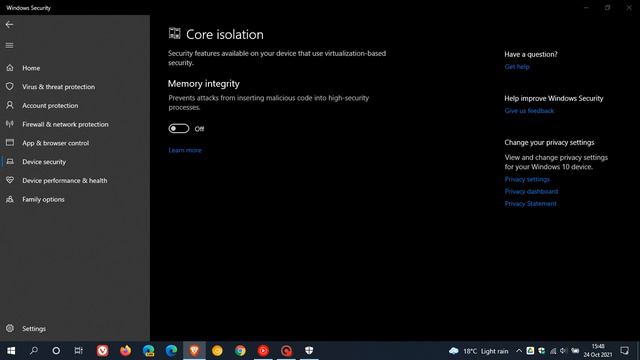Open Firewall & network protection page
Image resolution: width=640 pixels, height=360 pixels.
(75, 124)
